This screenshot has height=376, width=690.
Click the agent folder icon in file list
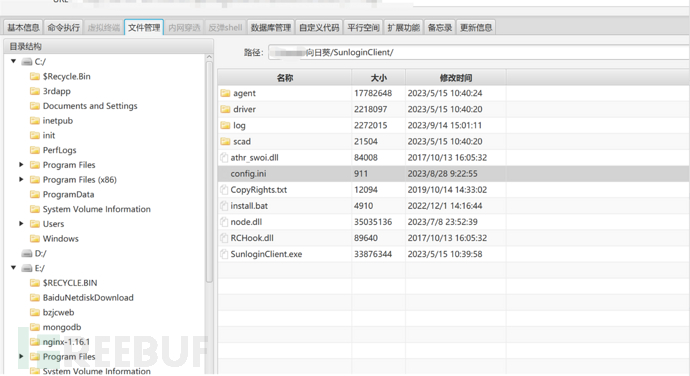(x=225, y=93)
